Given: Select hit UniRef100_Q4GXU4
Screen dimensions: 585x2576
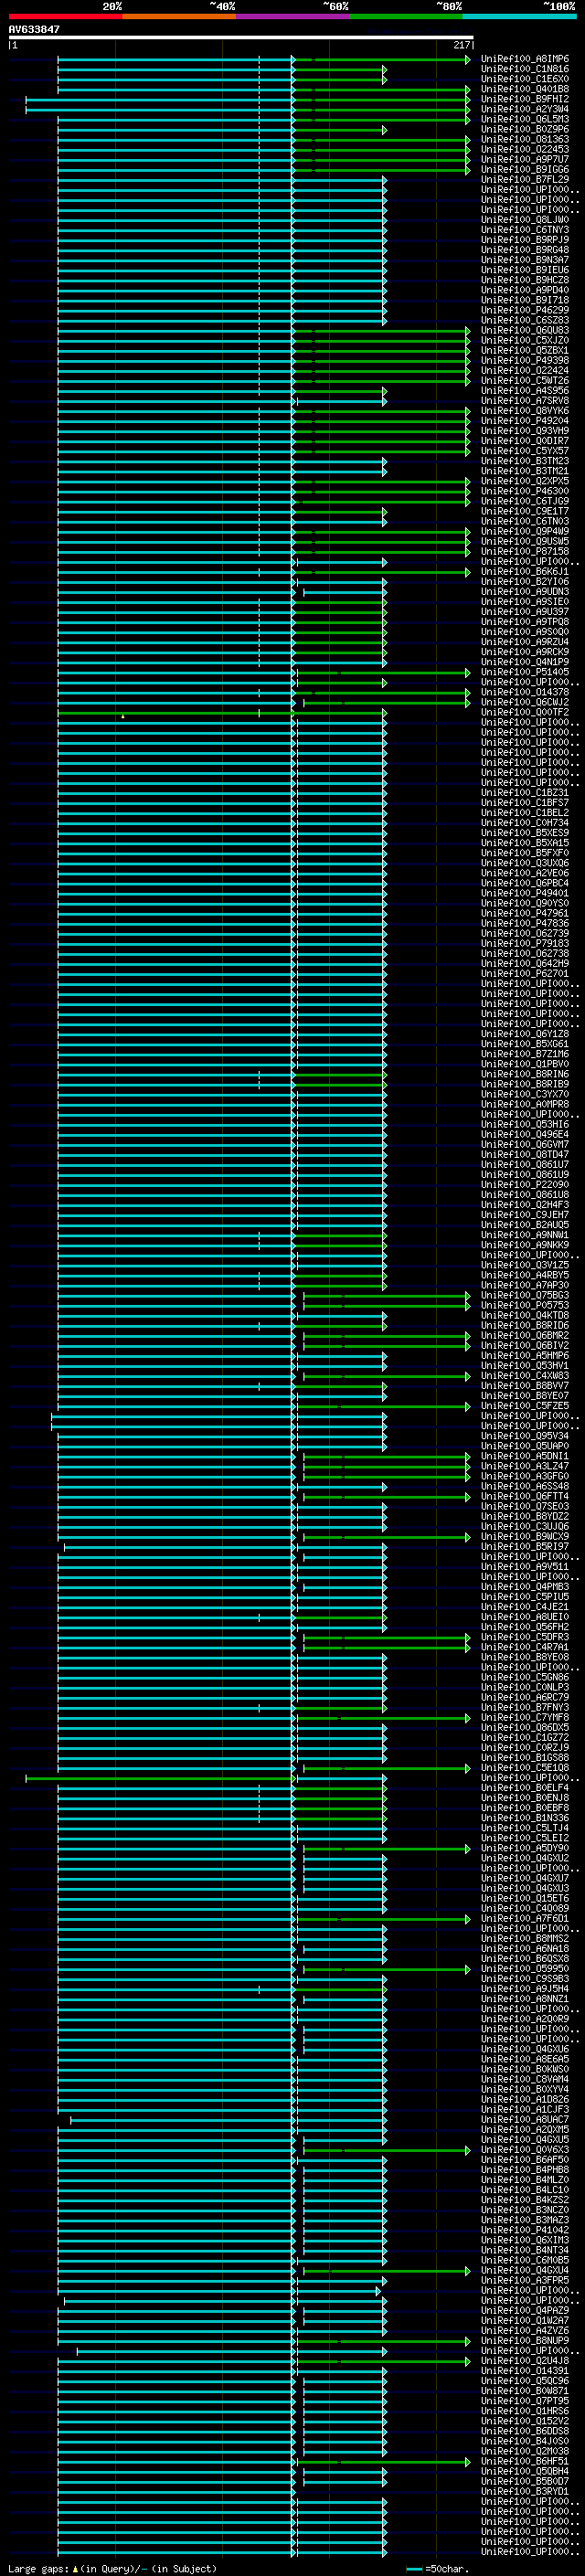Looking at the screenshot, I should click(x=525, y=2270).
